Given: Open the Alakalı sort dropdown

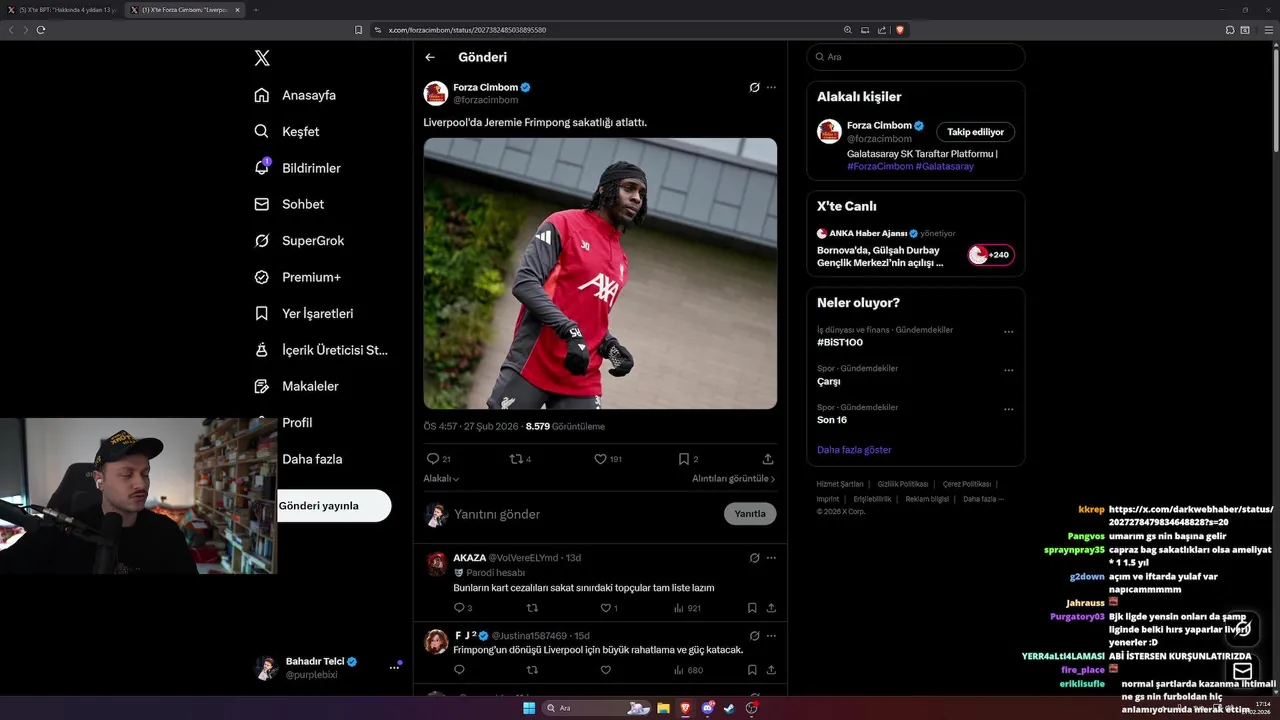Looking at the screenshot, I should tap(441, 479).
